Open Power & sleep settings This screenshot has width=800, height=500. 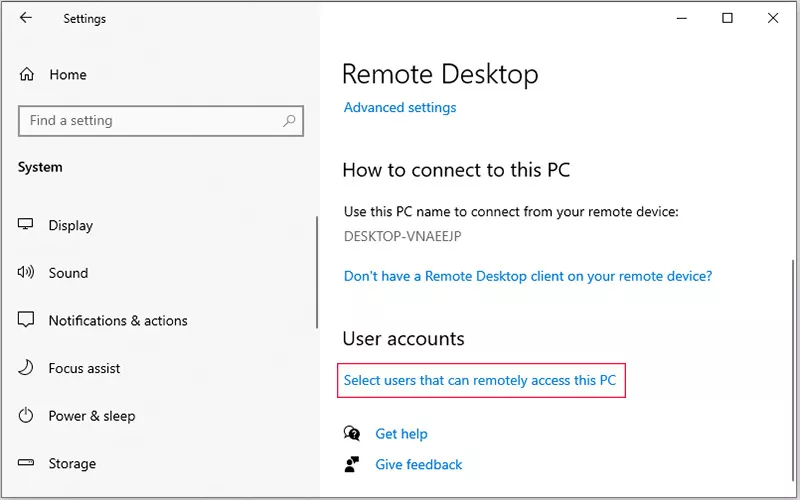coord(92,416)
